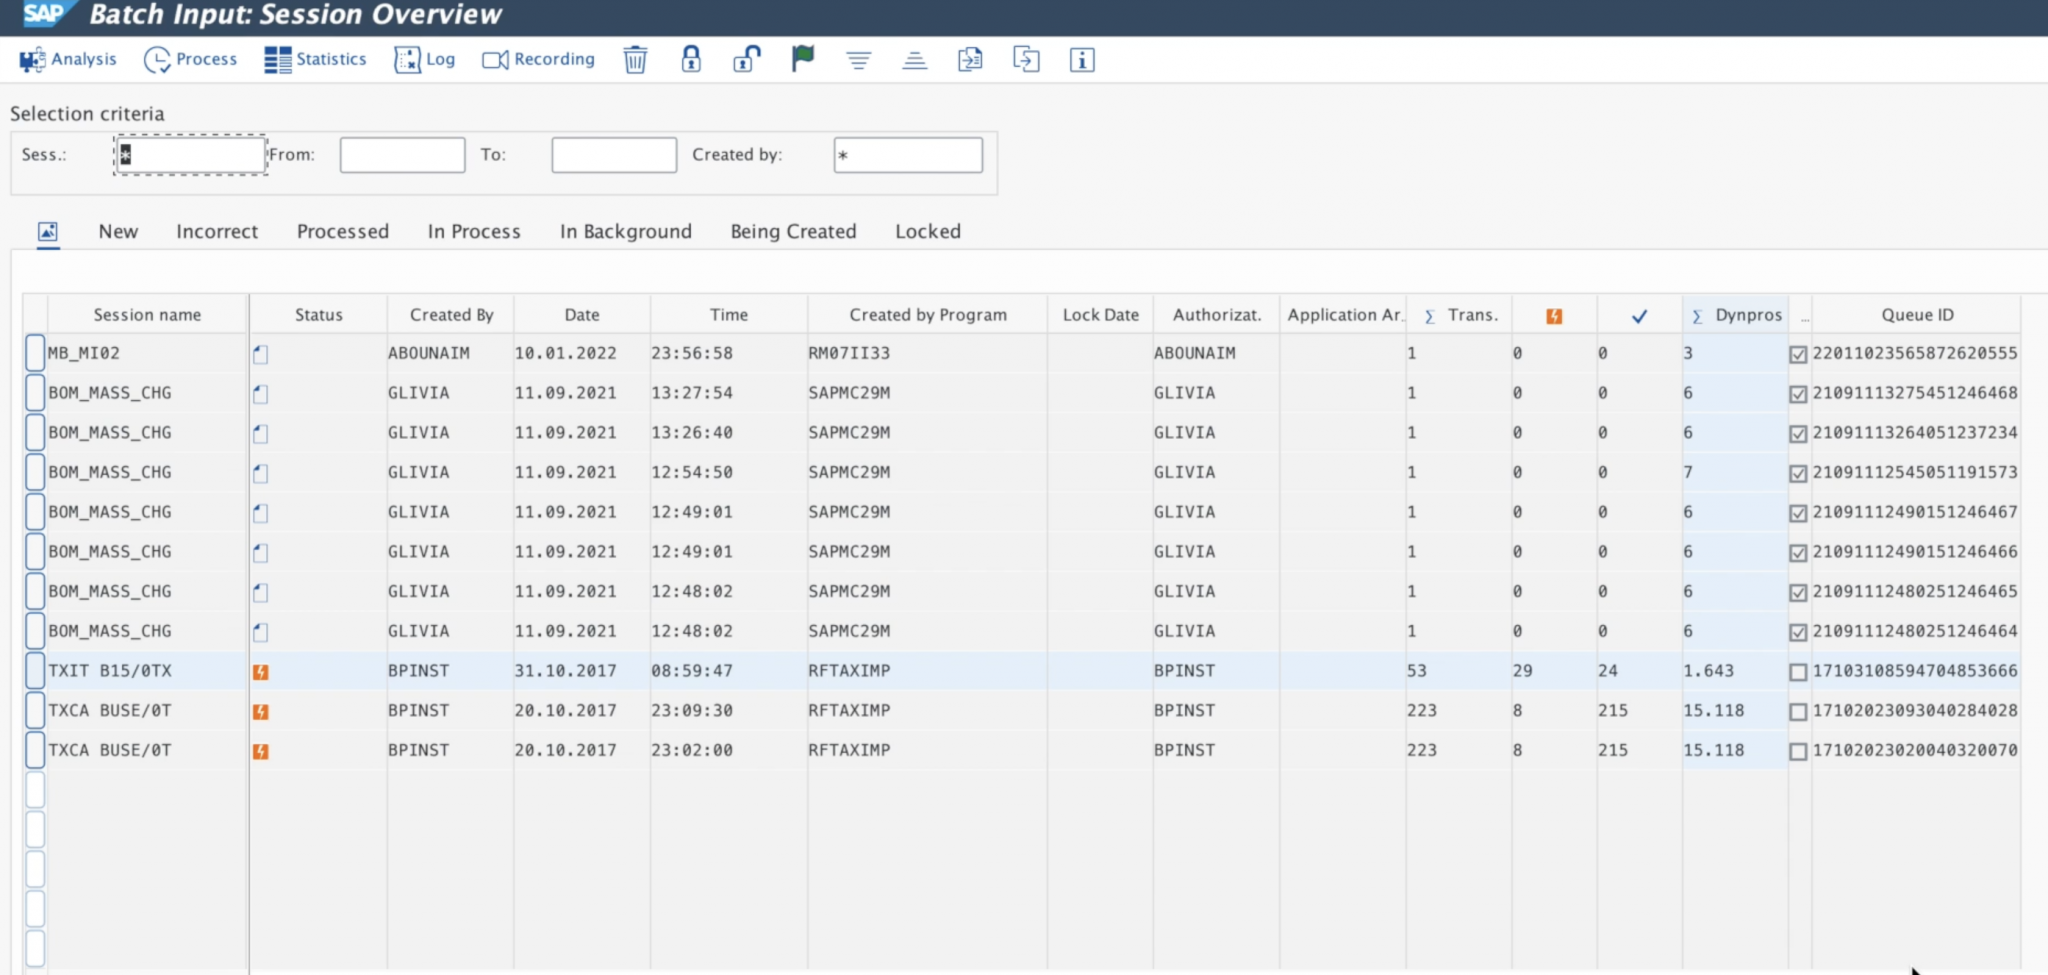Open the Statistics view
The image size is (2048, 975).
pyautogui.click(x=315, y=60)
